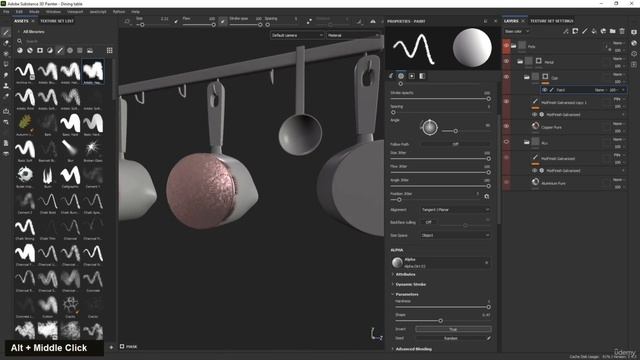Delete layer trash icon in Layers
Viewport: 640px width, 360px height.
coord(622,31)
